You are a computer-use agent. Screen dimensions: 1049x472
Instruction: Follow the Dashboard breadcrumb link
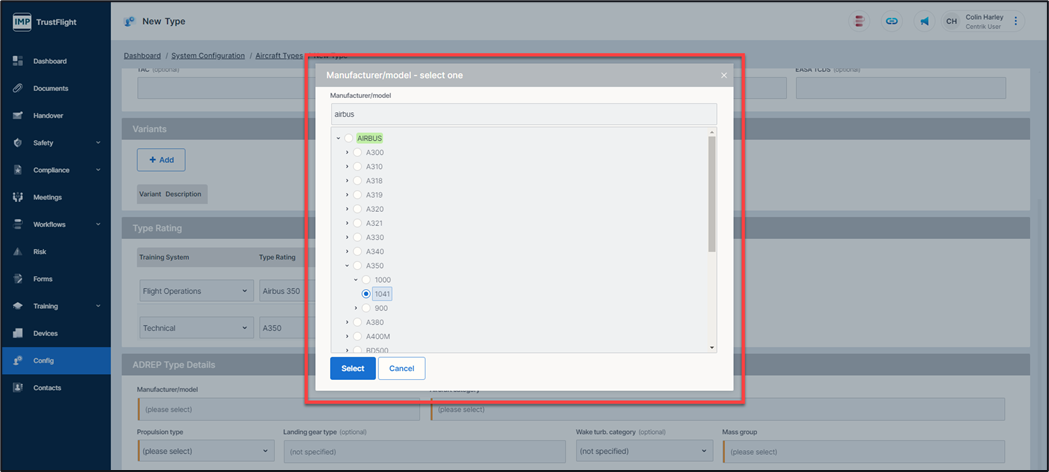click(x=142, y=55)
